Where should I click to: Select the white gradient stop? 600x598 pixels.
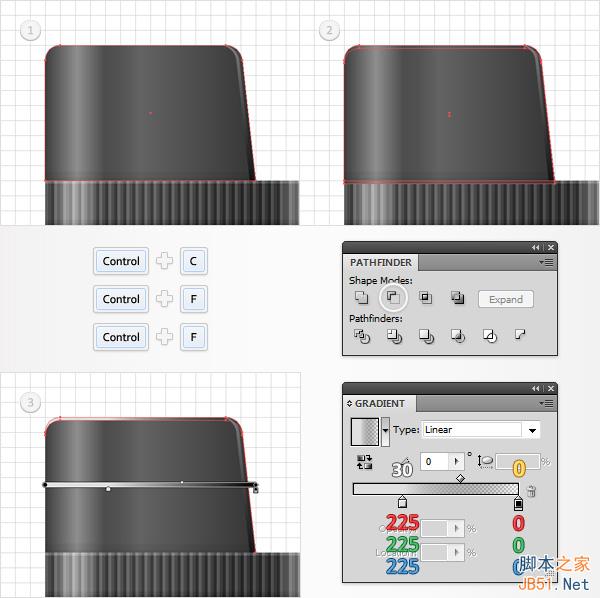(402, 502)
